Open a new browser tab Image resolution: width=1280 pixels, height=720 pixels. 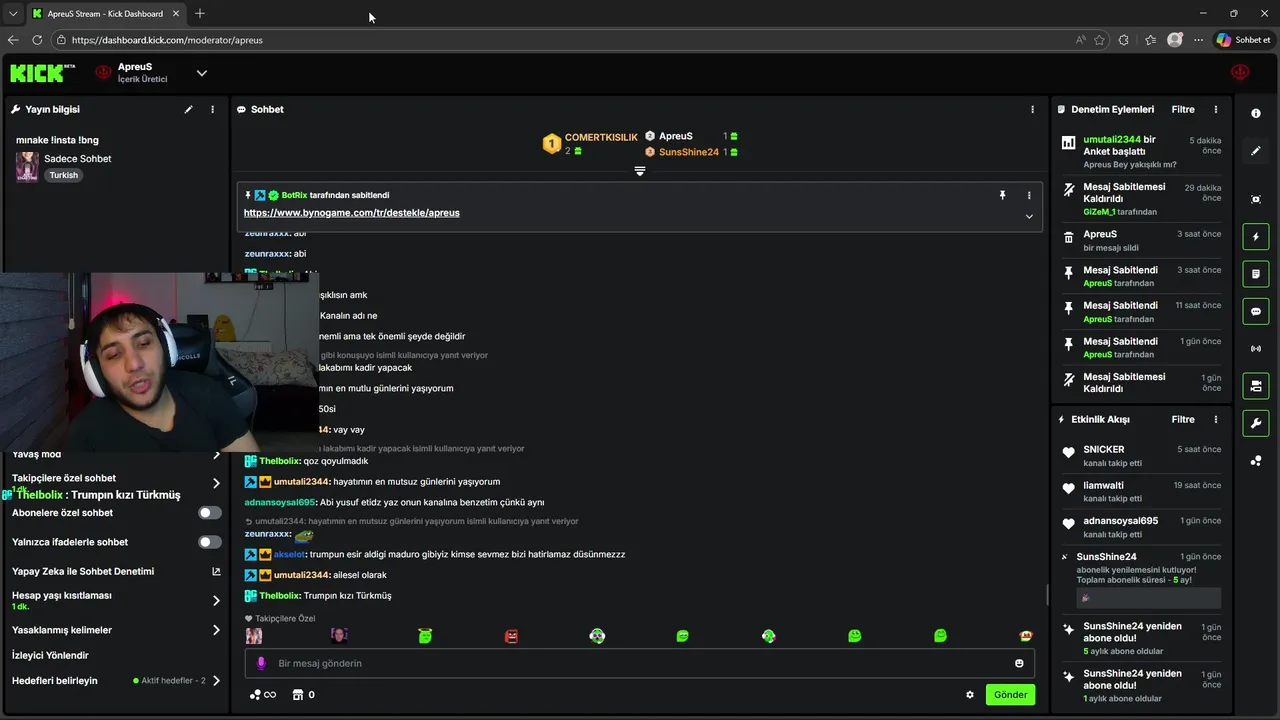pyautogui.click(x=200, y=14)
